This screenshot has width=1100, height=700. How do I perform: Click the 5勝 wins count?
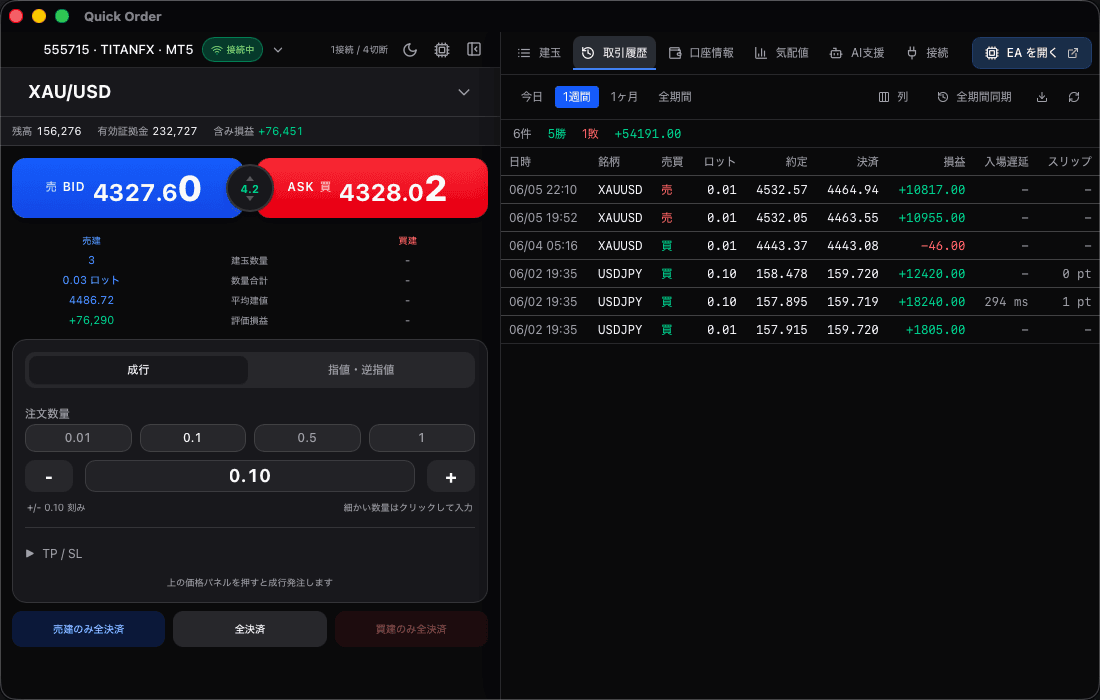[557, 134]
